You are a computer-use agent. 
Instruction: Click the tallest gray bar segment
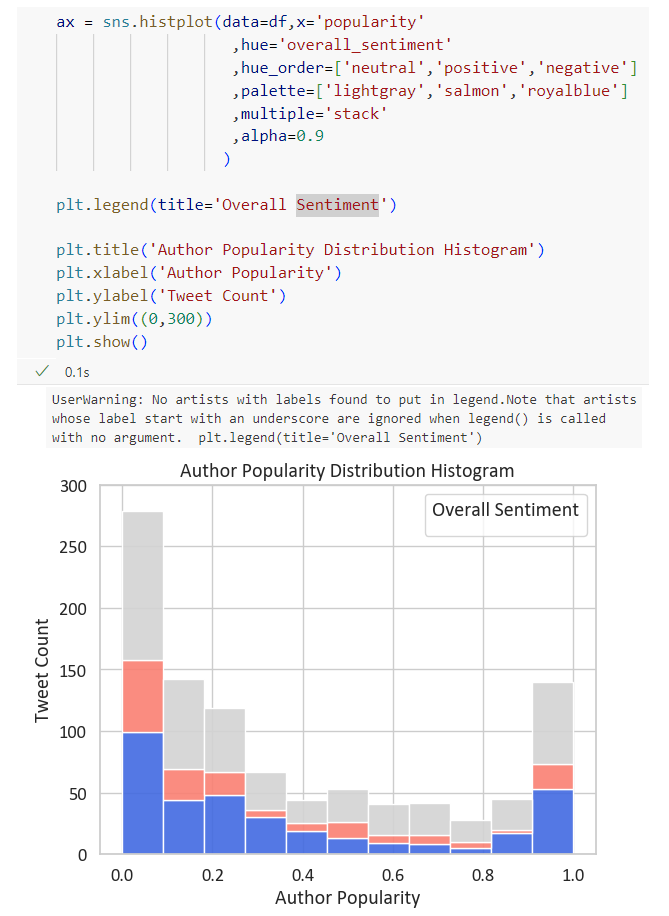coord(143,585)
